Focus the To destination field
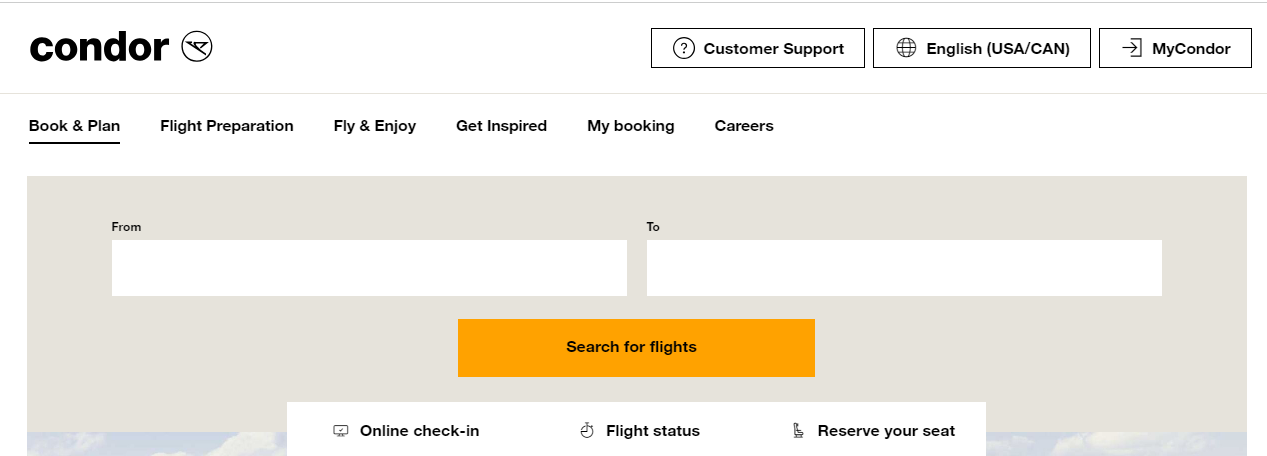 point(904,268)
